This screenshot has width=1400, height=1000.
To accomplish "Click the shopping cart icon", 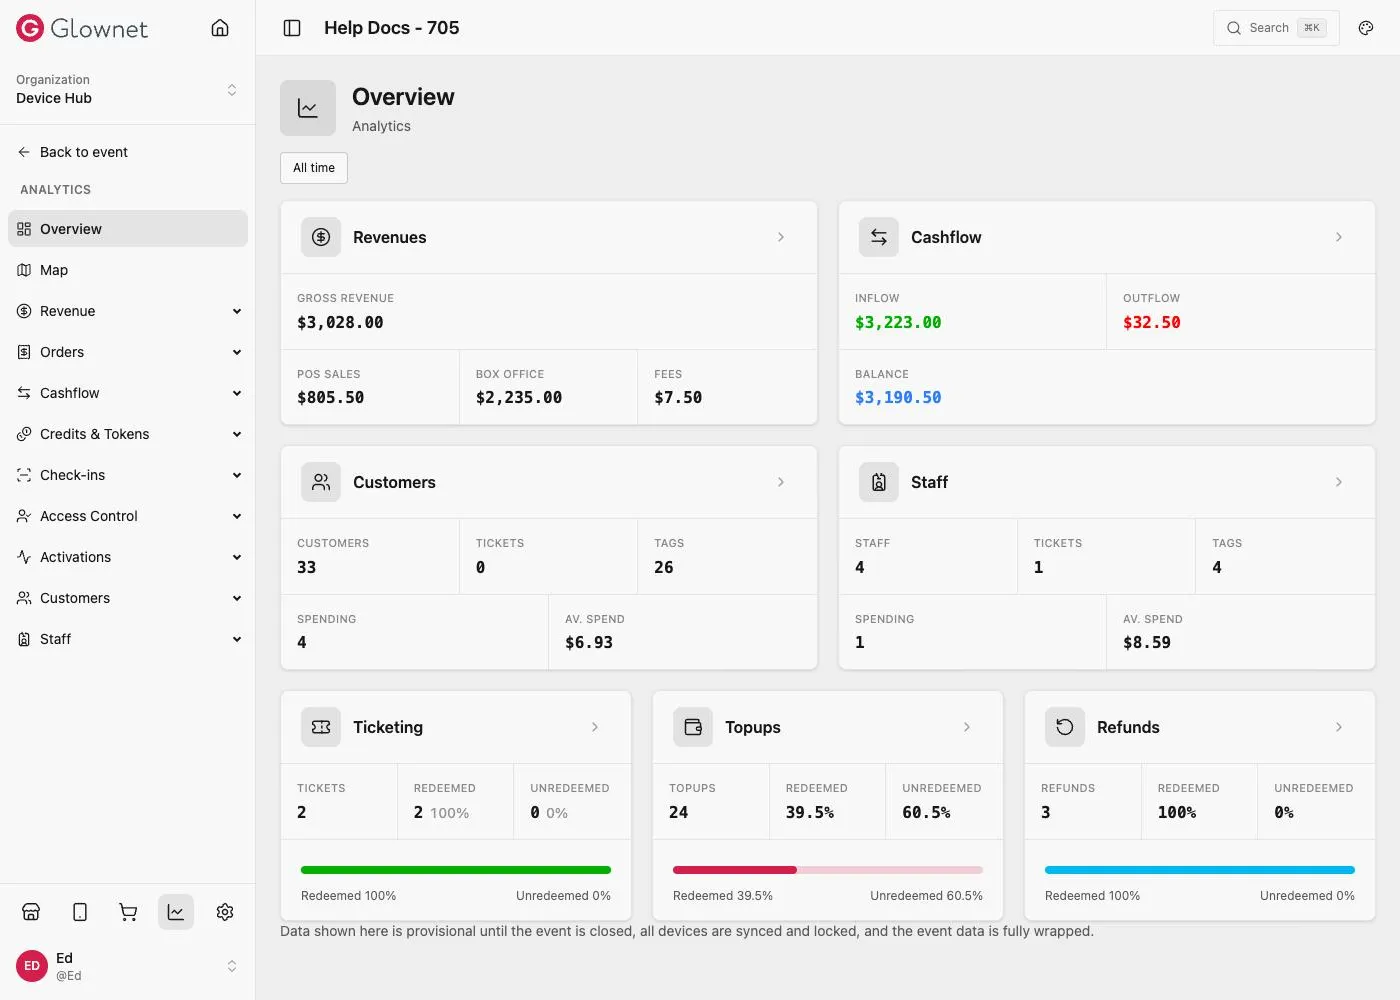I will tap(128, 912).
